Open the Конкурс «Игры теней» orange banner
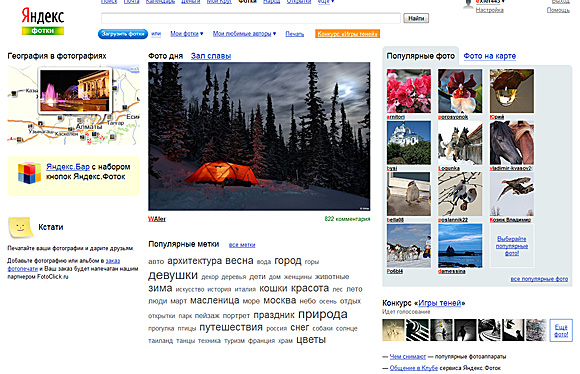The height and width of the screenshot is (374, 580). point(347,34)
